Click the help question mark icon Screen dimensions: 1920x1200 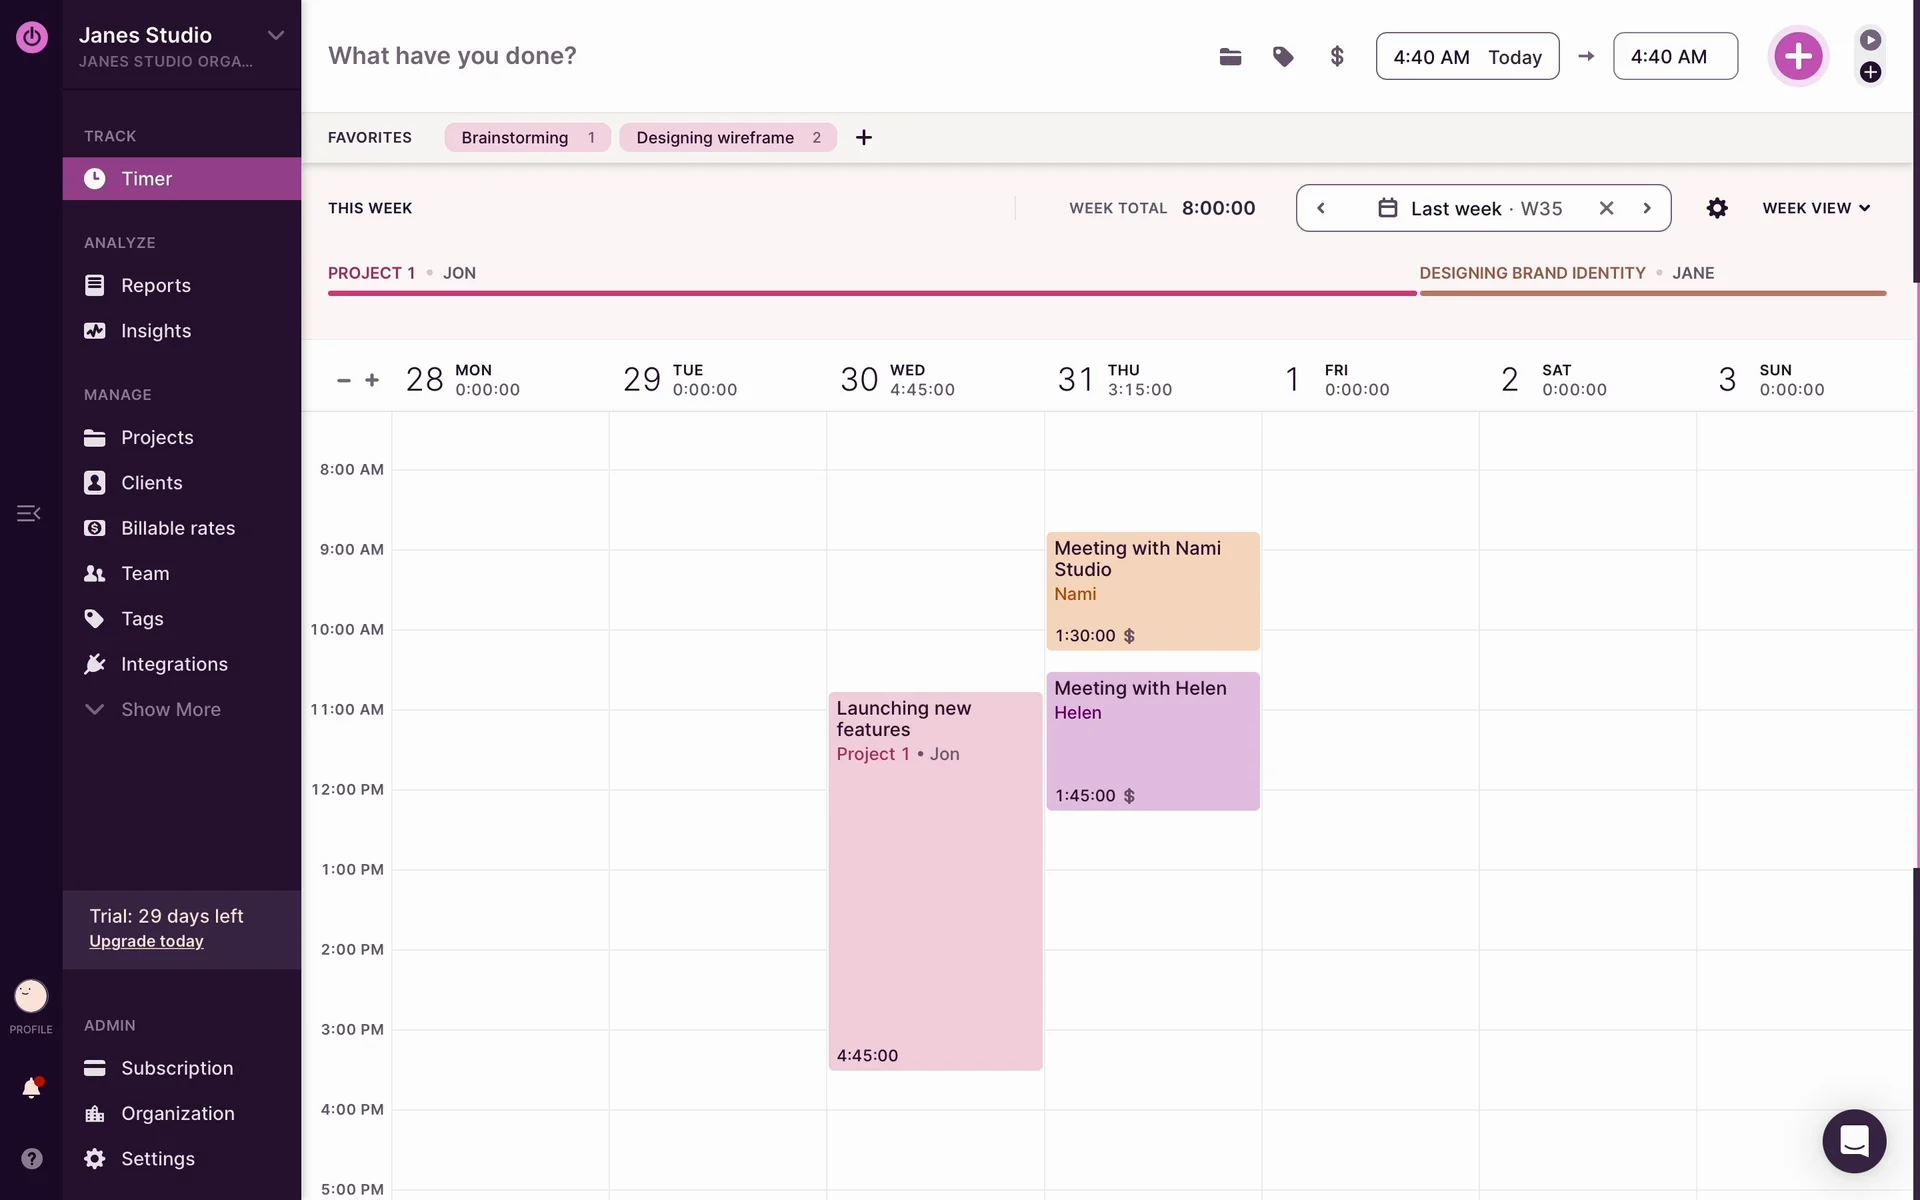[32, 1158]
